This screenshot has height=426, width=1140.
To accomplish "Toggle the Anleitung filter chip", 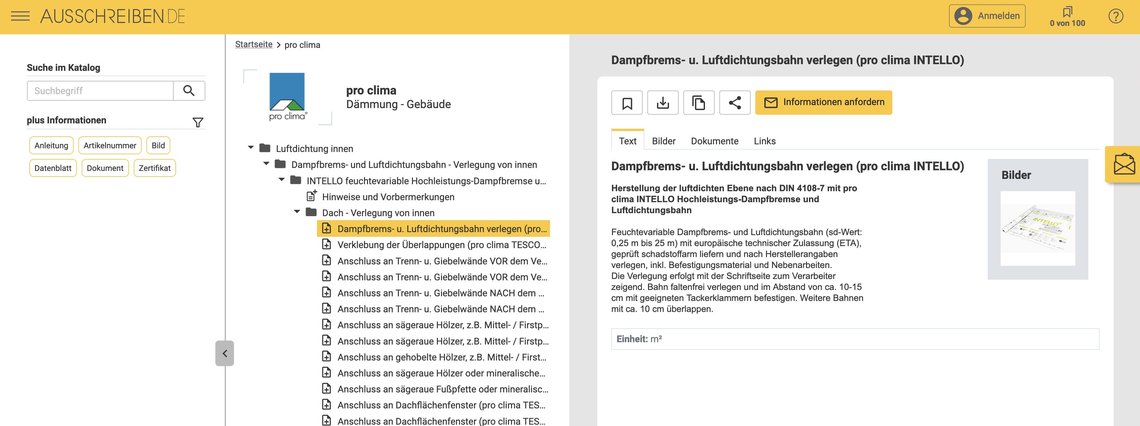I will pyautogui.click(x=51, y=145).
